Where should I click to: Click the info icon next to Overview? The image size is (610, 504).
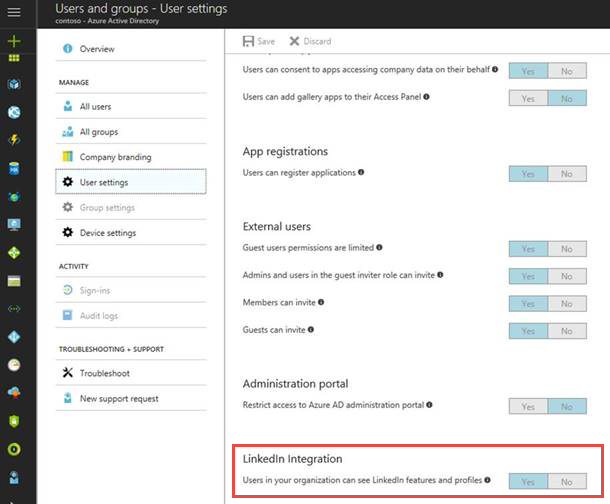pos(68,49)
